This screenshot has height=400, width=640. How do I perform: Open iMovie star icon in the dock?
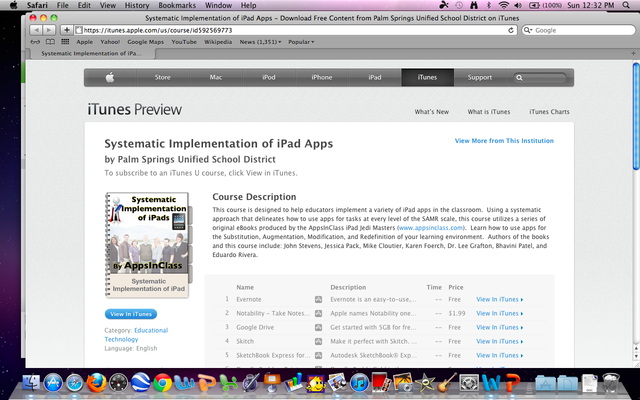pos(425,383)
